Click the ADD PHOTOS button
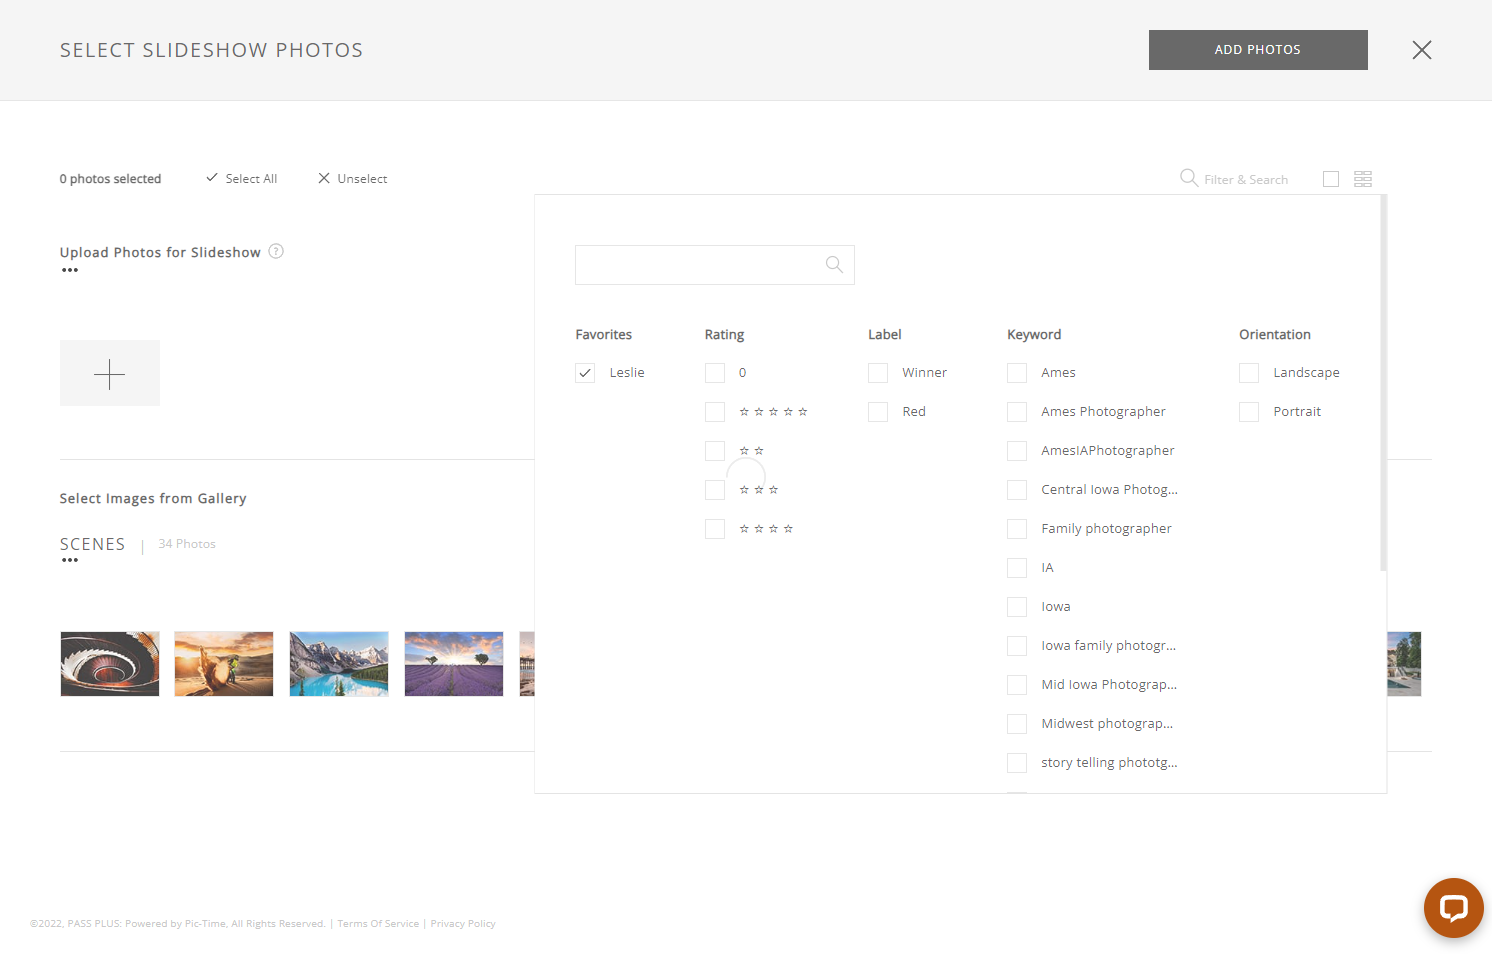 tap(1258, 50)
